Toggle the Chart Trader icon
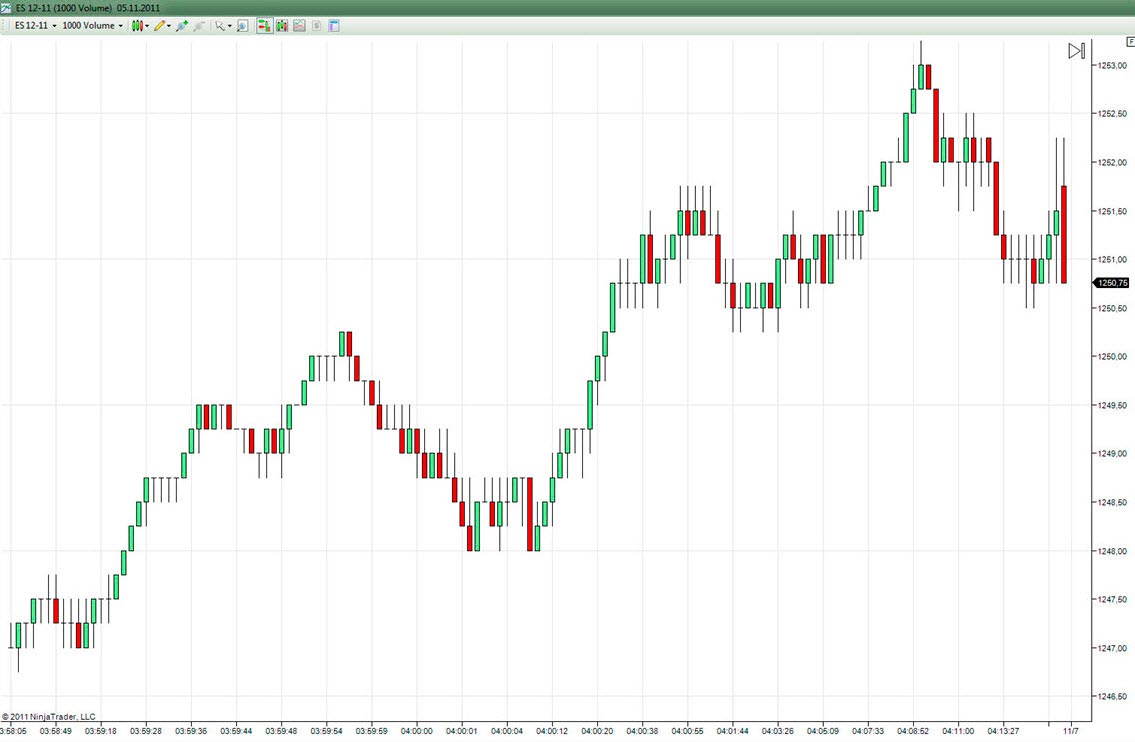The image size is (1135, 742). tap(264, 25)
